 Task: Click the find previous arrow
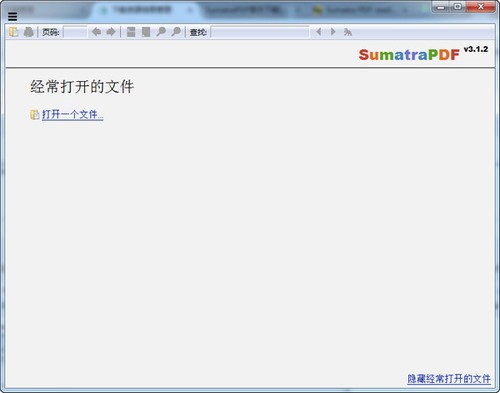tap(319, 32)
